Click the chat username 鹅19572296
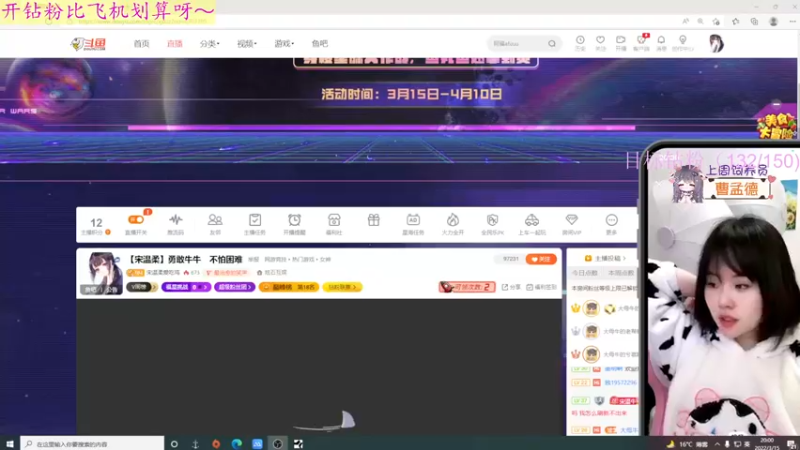The image size is (800, 450). point(620,383)
